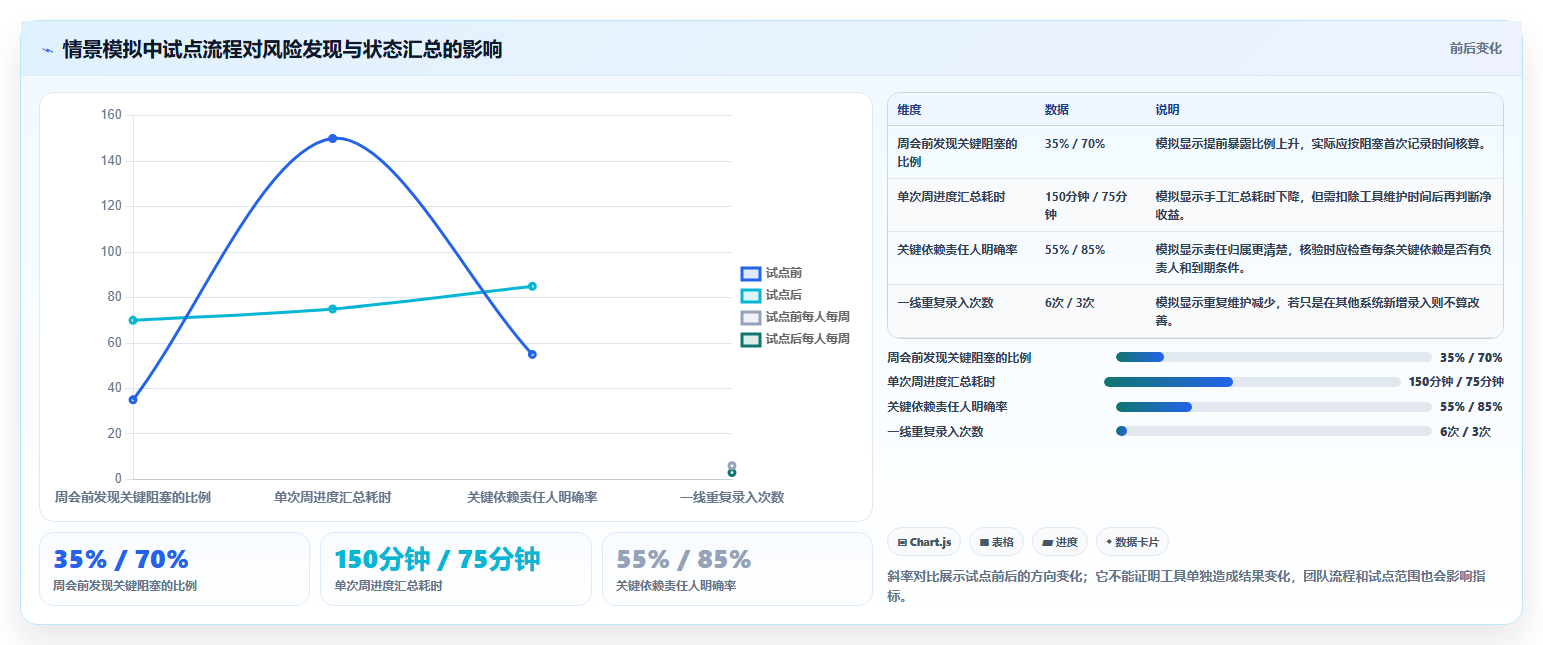1543x645 pixels.
Task: Click the table row name 一线重复录入次数
Action: 945,302
